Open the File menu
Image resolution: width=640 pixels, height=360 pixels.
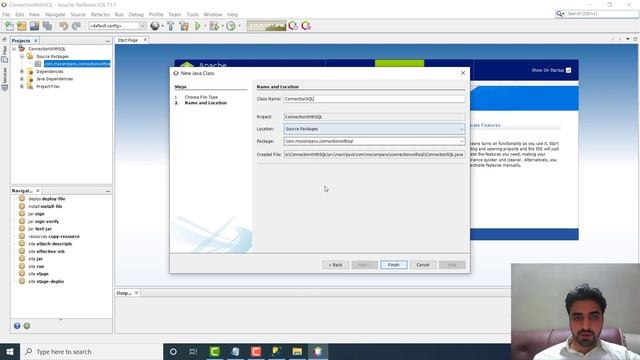pyautogui.click(x=6, y=14)
